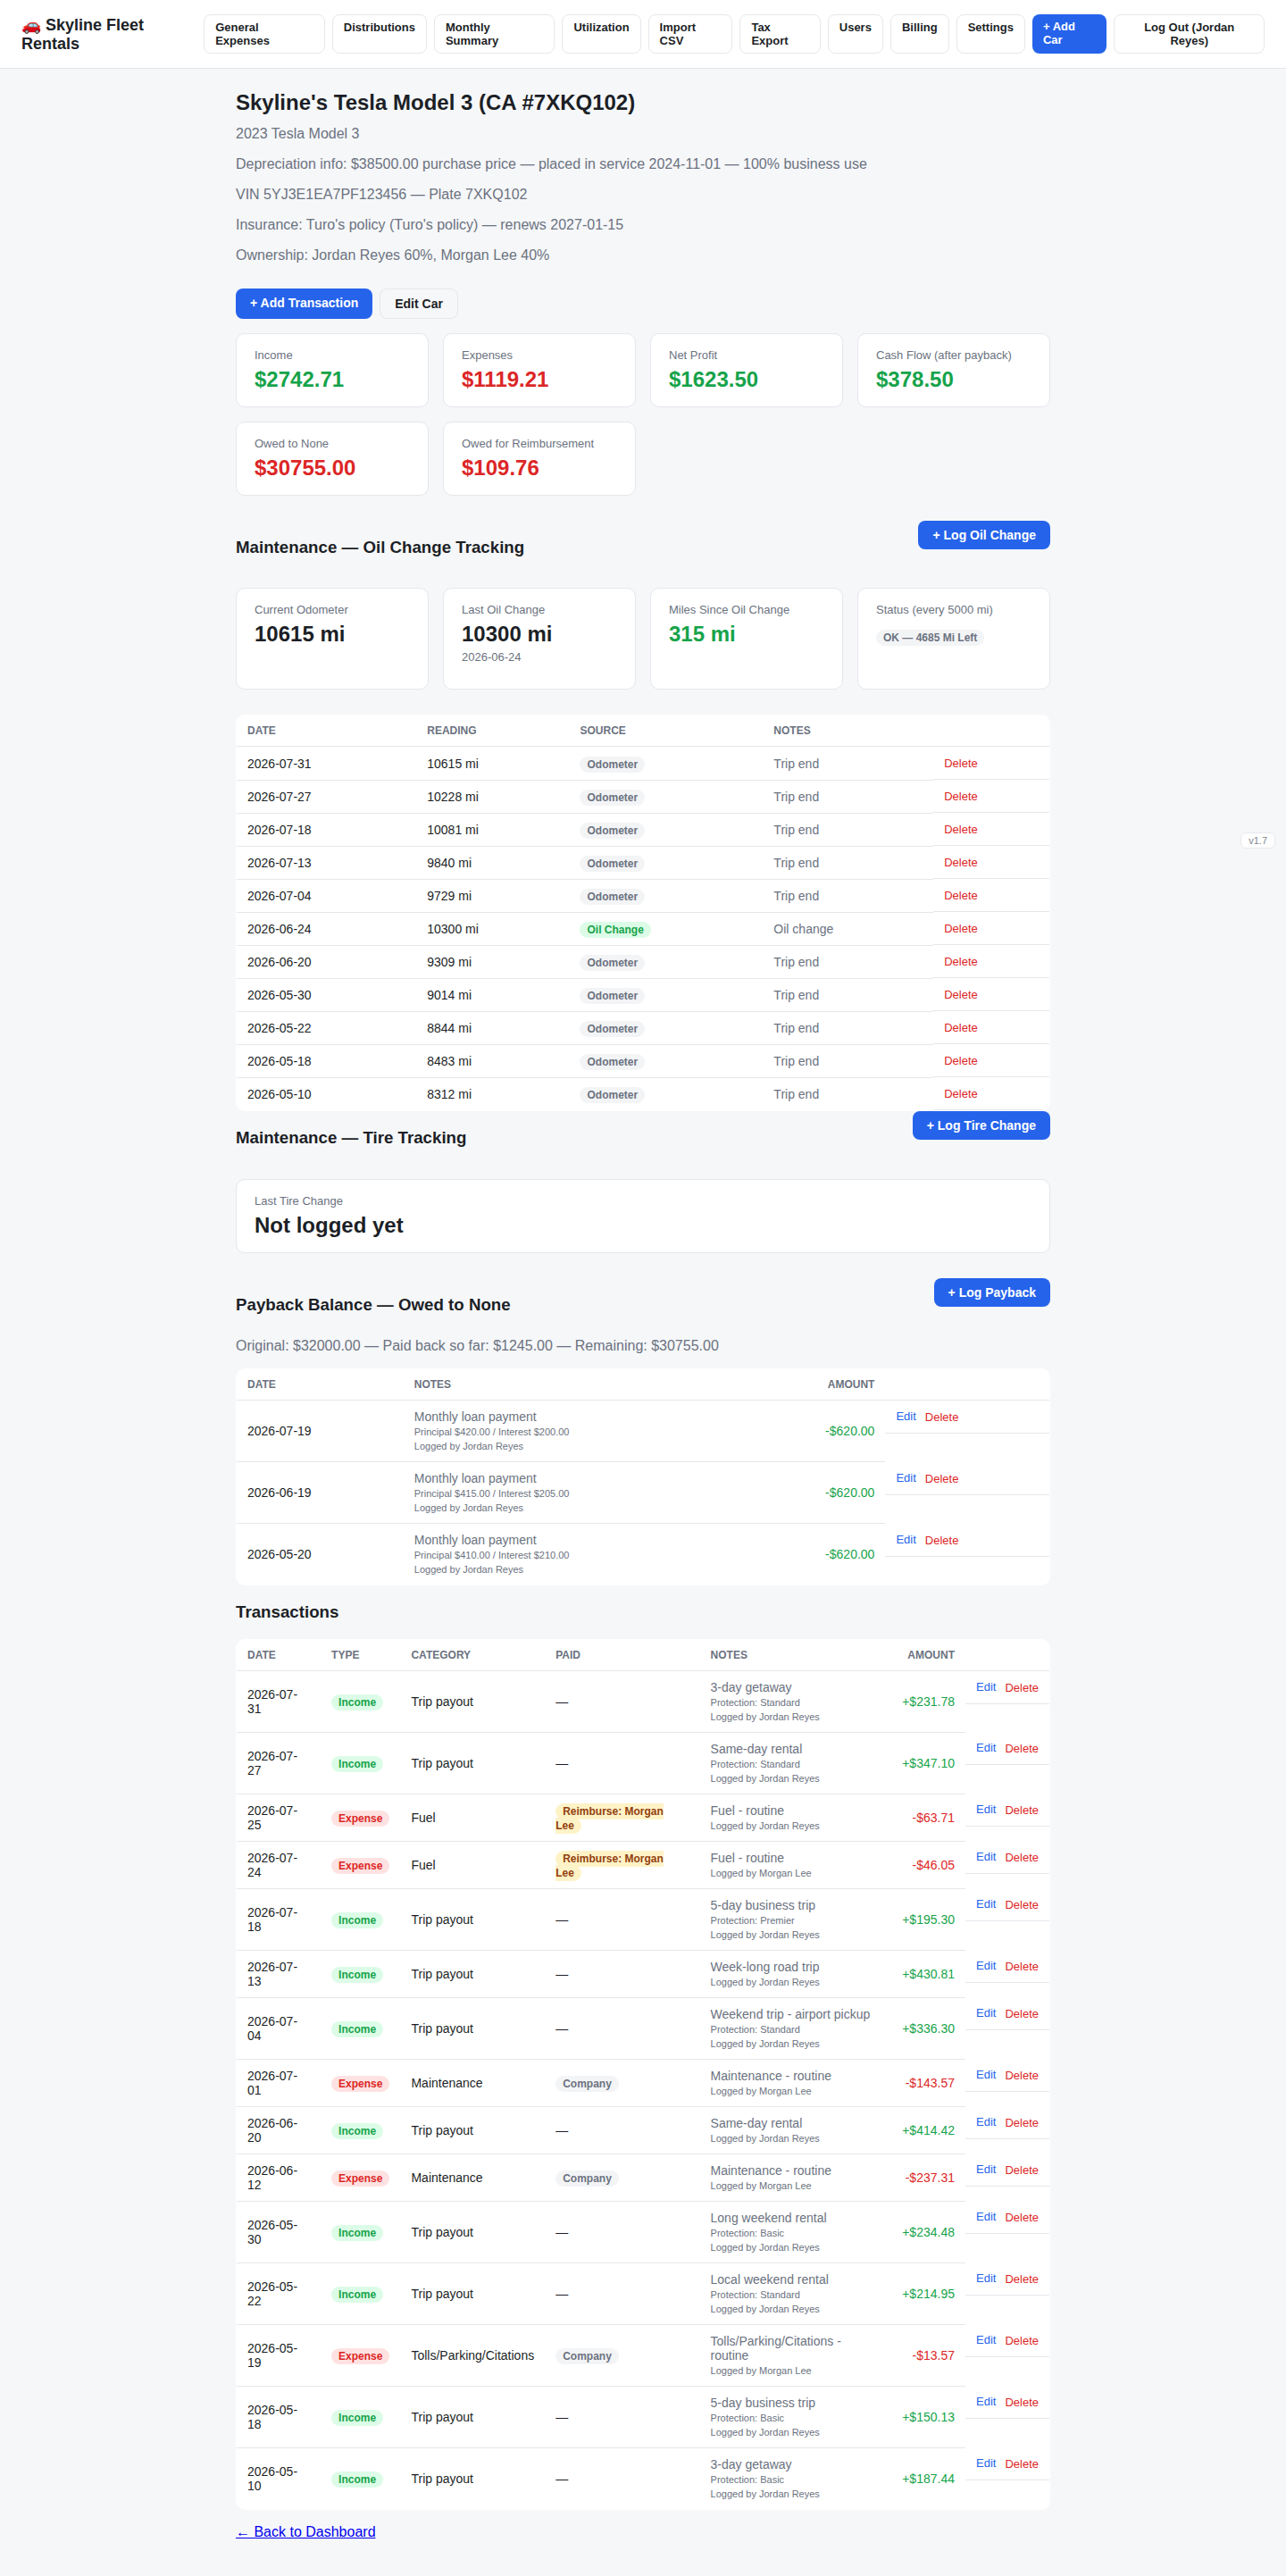Edit the 2026-07-19 monthly loan payment
This screenshot has height=2576, width=1286.
[x=905, y=1416]
